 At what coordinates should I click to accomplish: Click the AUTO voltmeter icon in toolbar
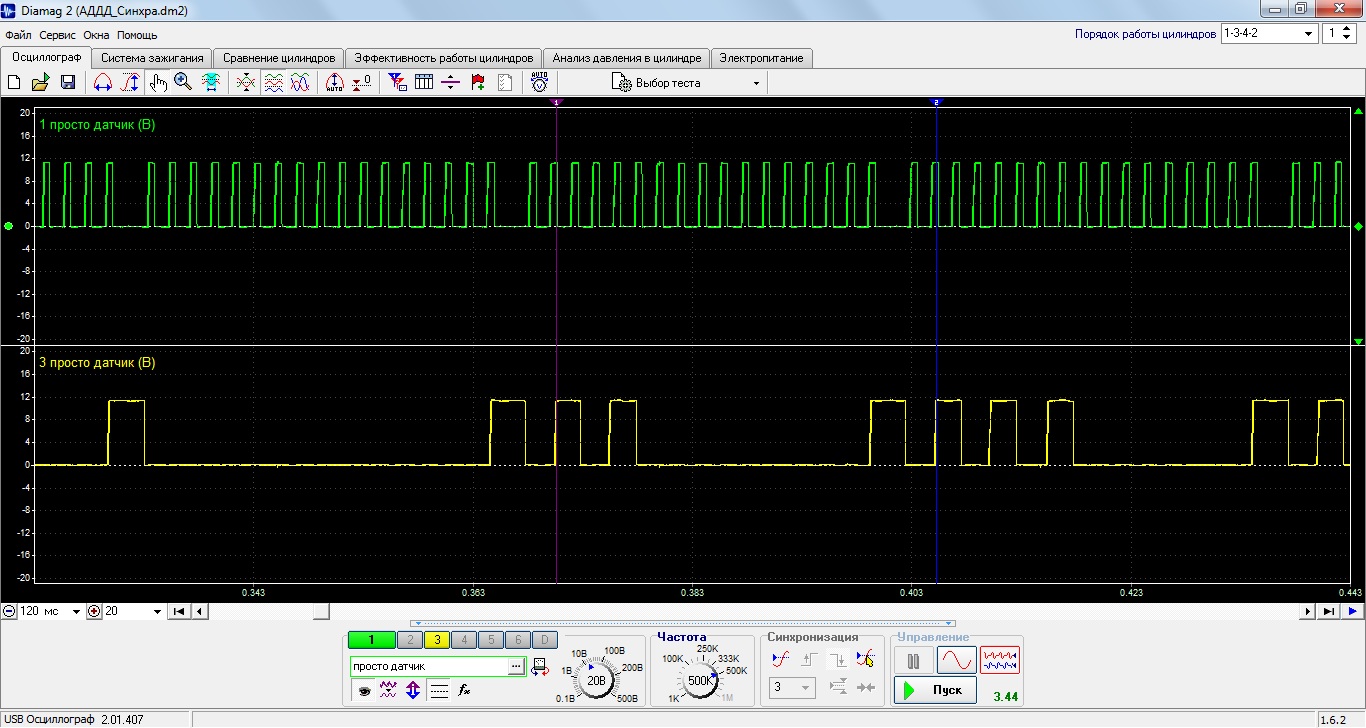pyautogui.click(x=539, y=83)
